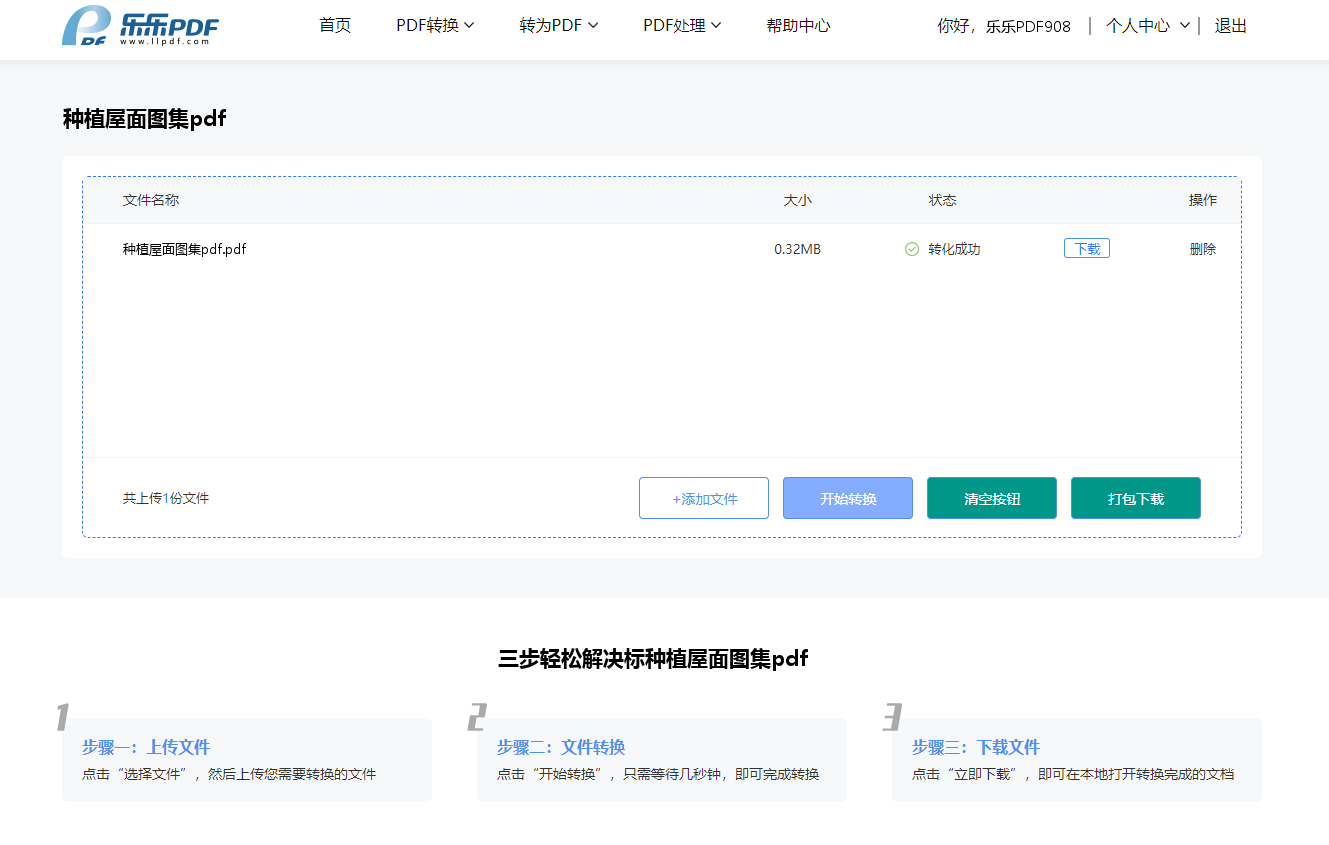Image resolution: width=1329 pixels, height=845 pixels.
Task: Download the converted 种植屋面图集pdf file
Action: [1087, 249]
